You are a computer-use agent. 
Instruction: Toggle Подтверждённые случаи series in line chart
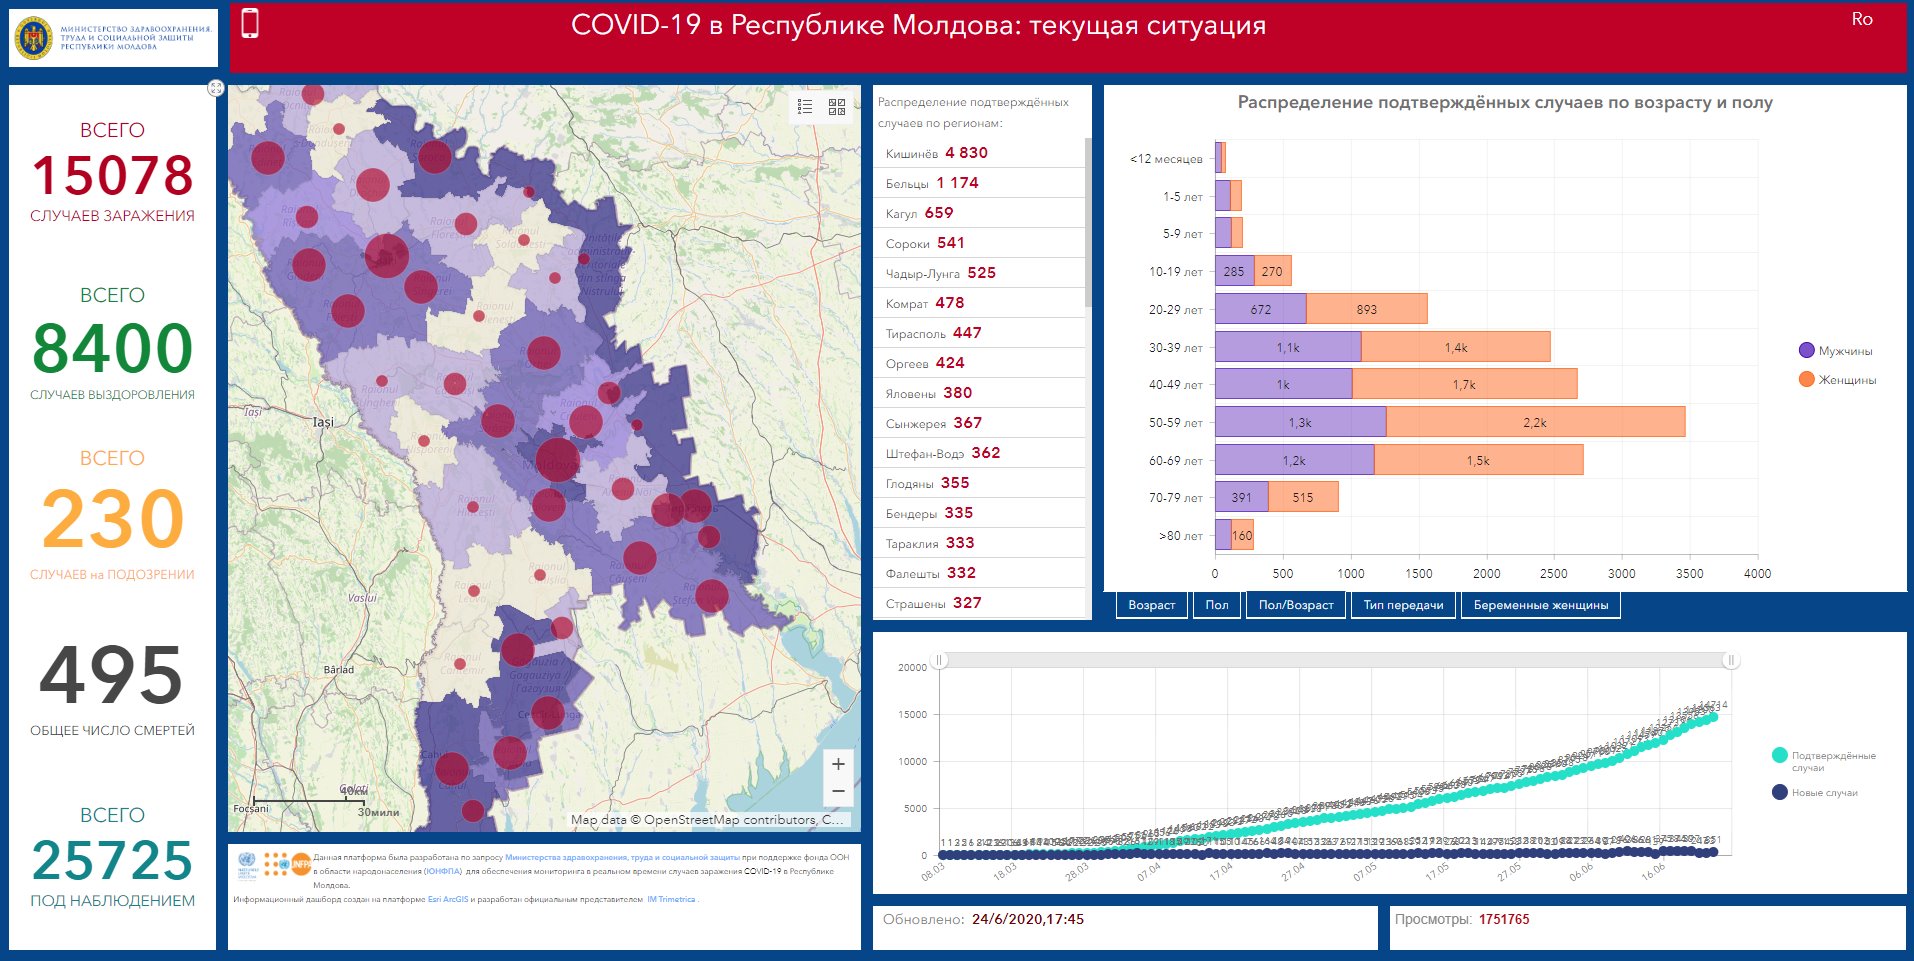1824,761
